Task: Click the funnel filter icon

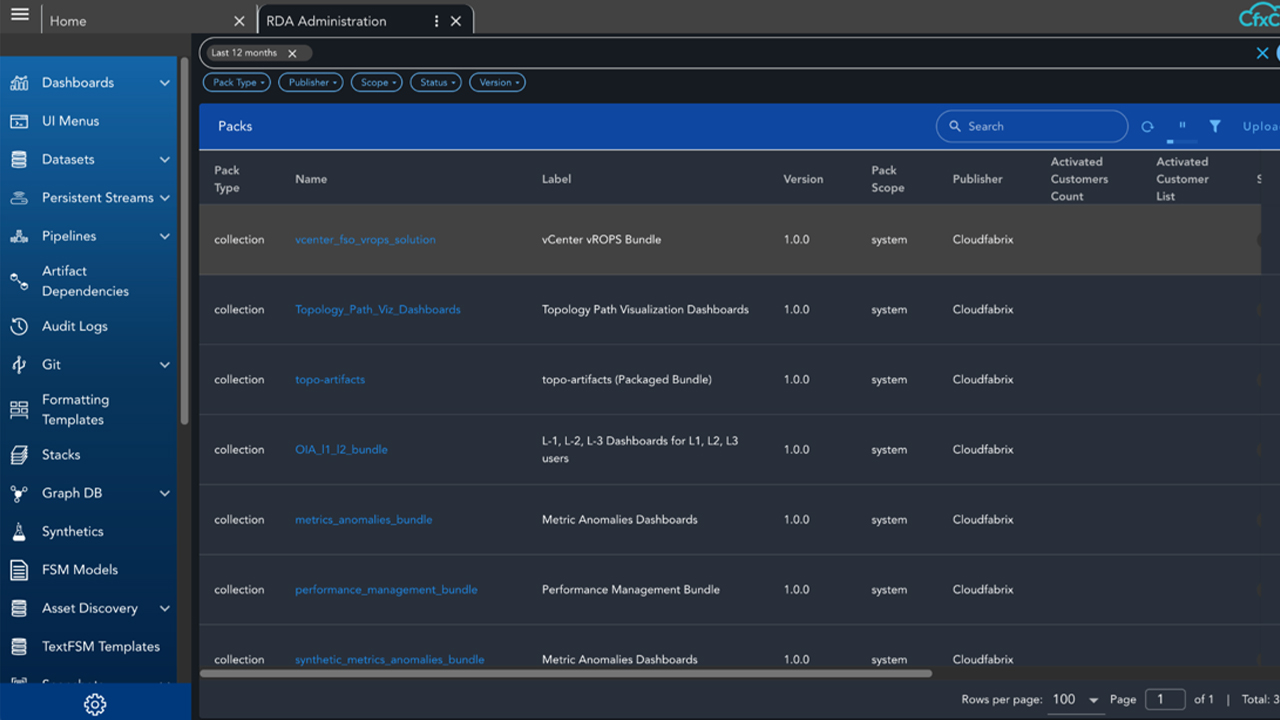Action: click(x=1215, y=126)
